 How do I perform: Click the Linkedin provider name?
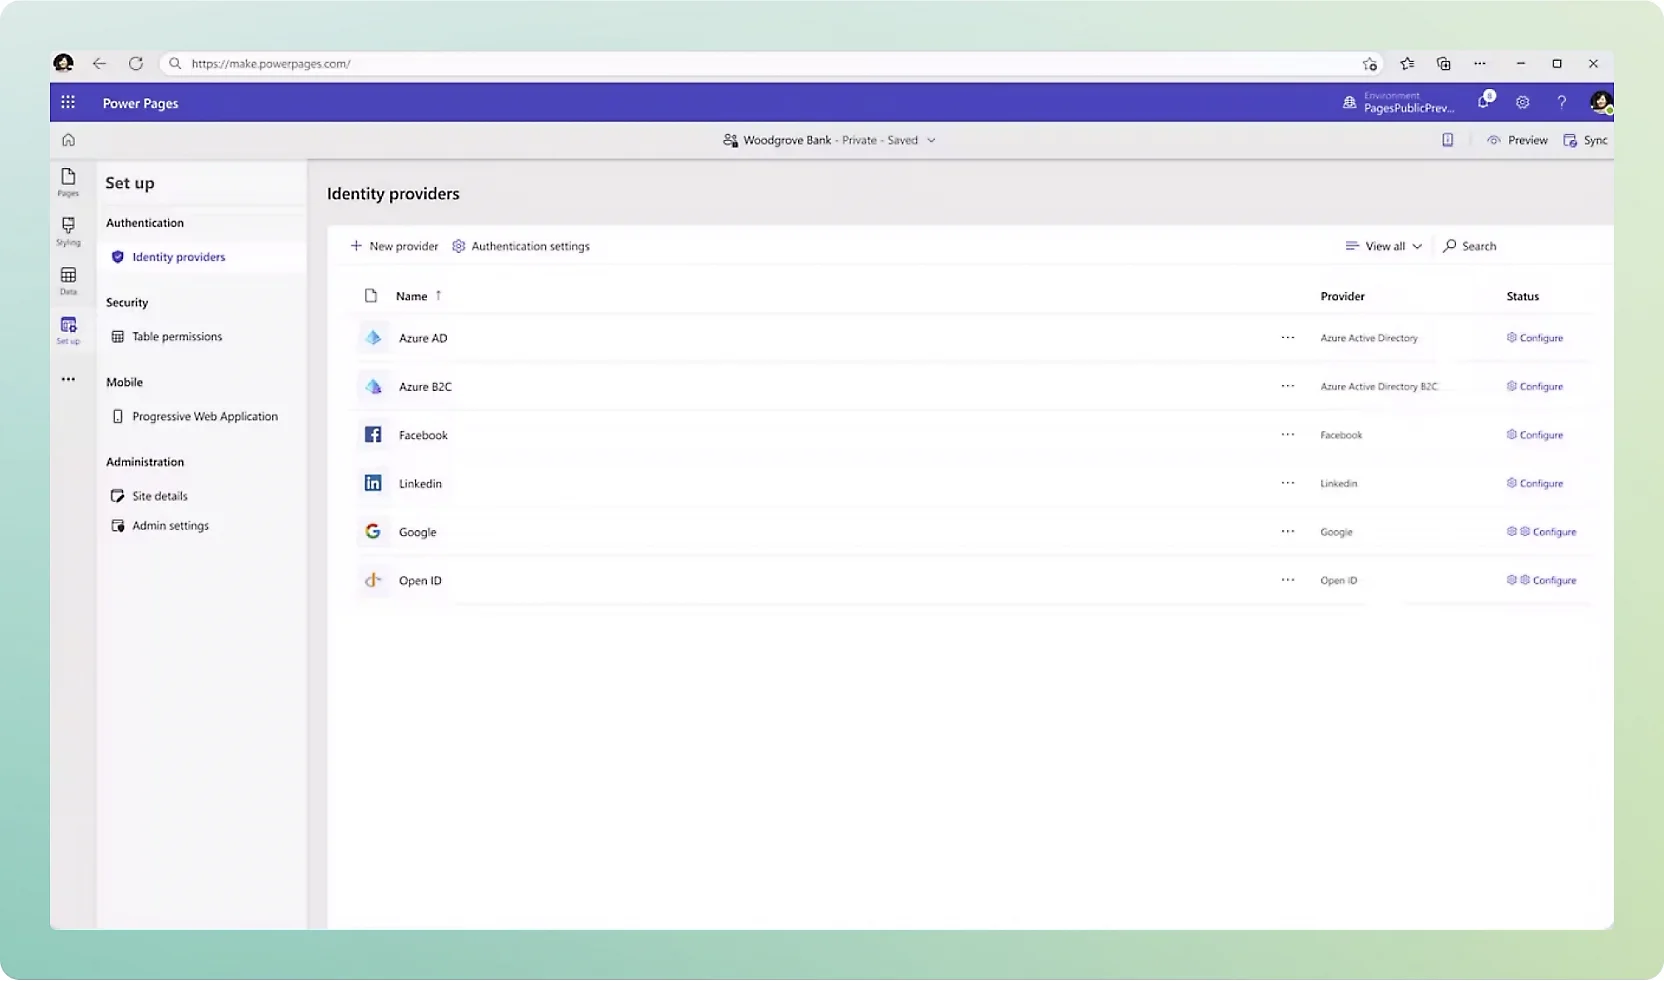420,483
